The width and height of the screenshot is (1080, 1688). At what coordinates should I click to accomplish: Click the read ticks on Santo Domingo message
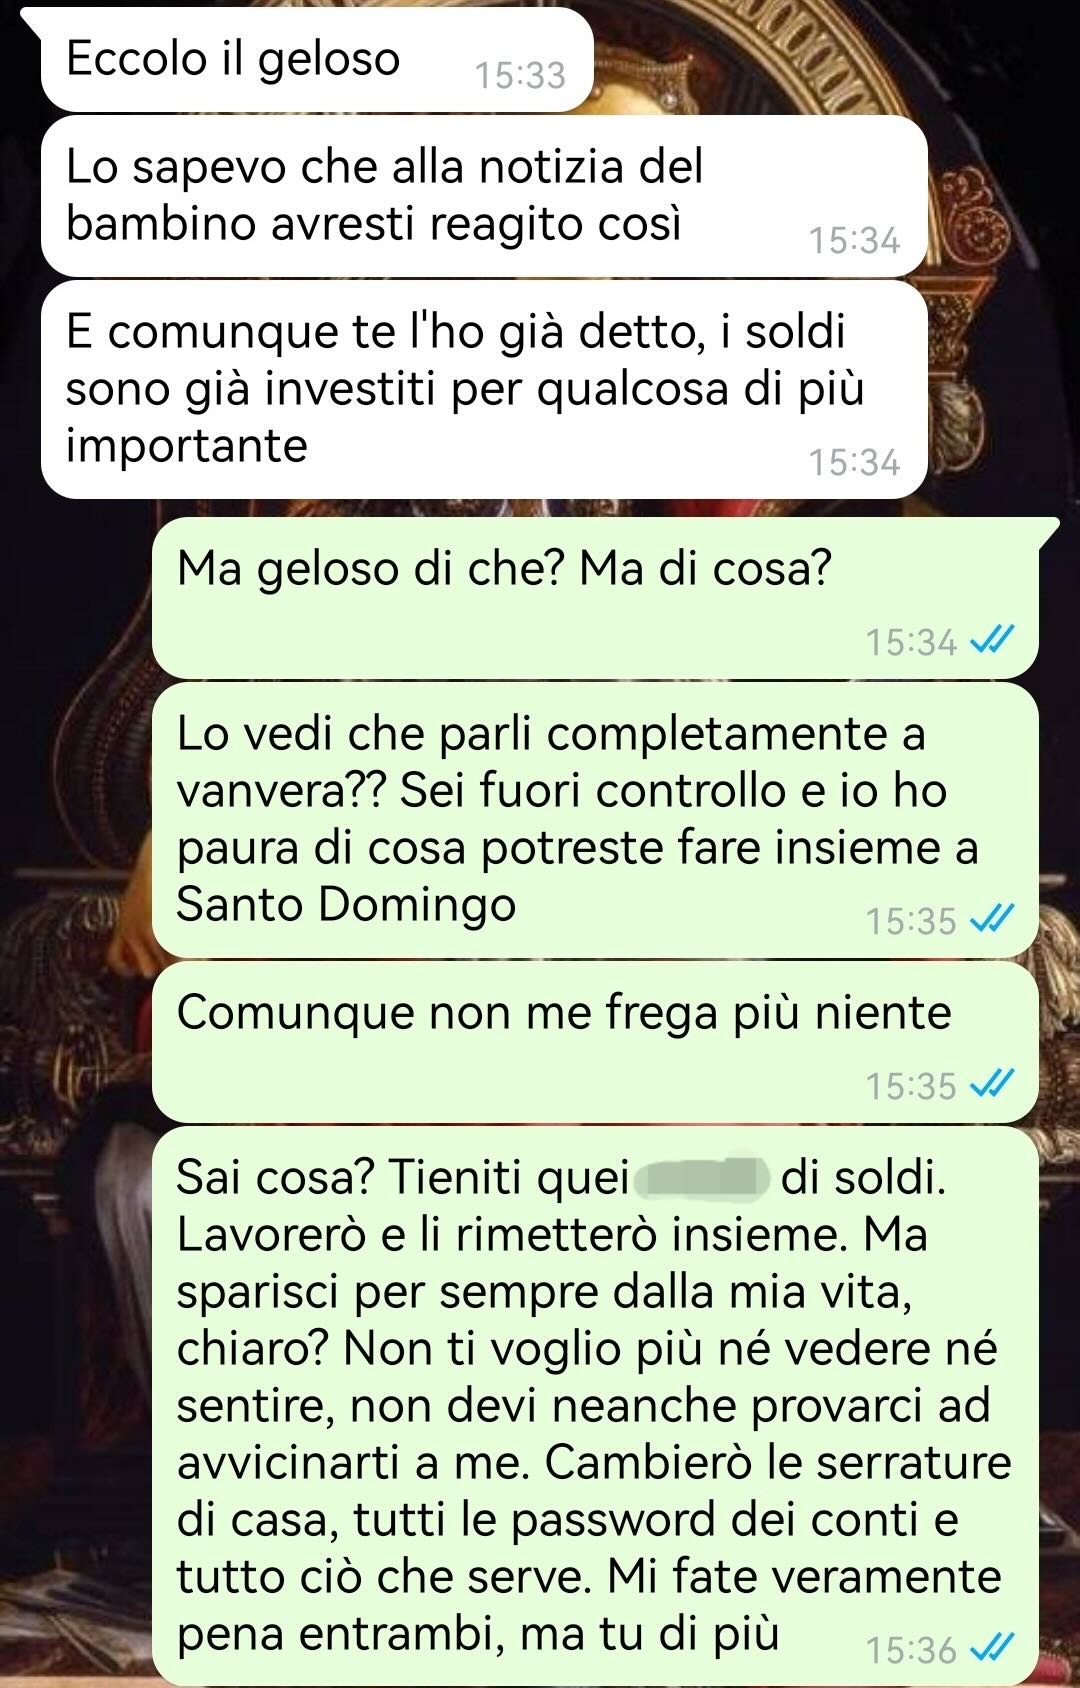pyautogui.click(x=993, y=918)
